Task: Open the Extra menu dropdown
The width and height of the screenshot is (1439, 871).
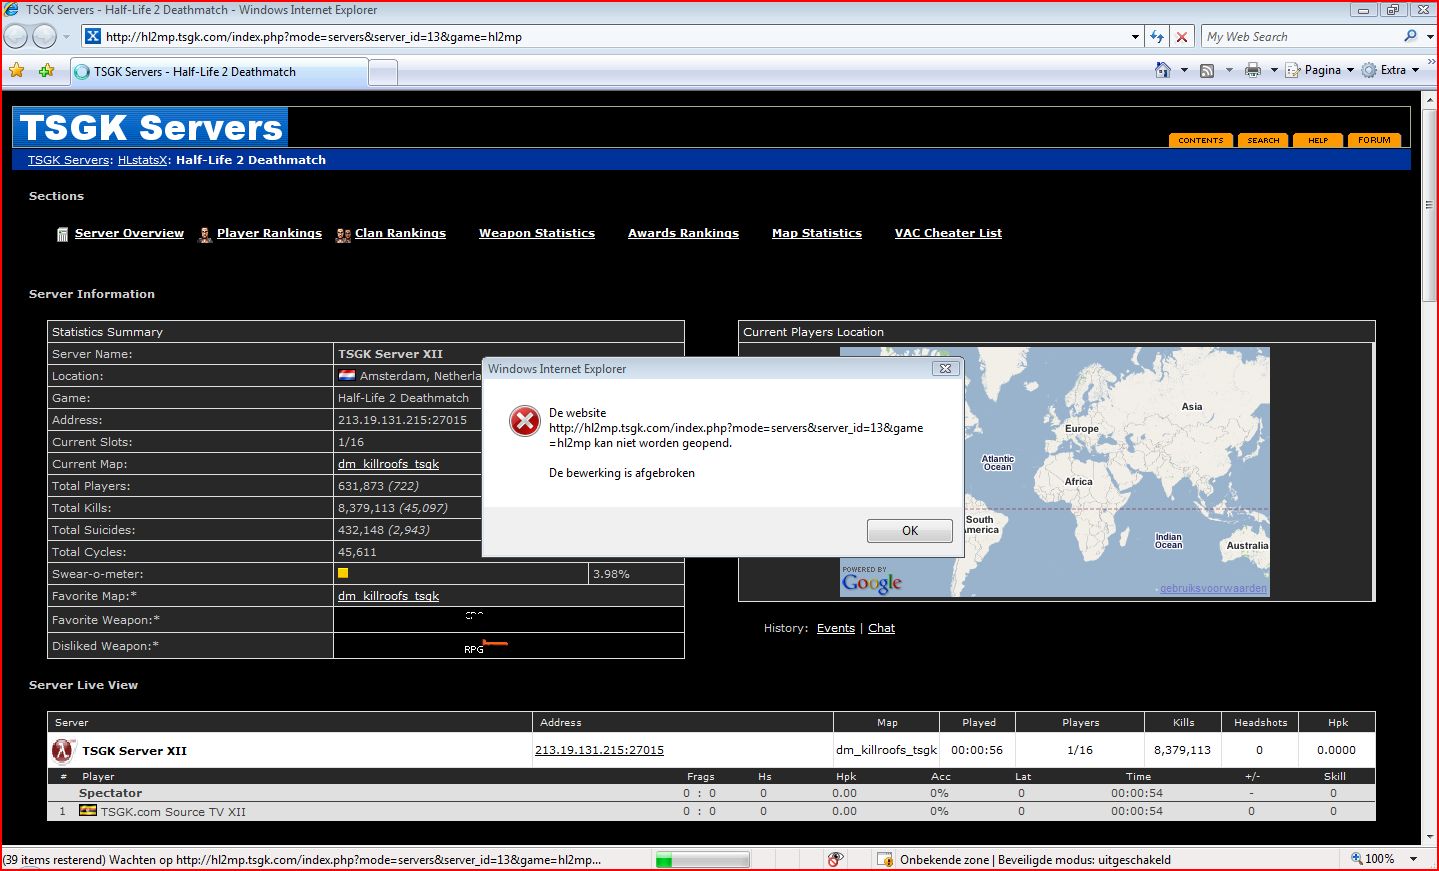Action: tap(1416, 70)
